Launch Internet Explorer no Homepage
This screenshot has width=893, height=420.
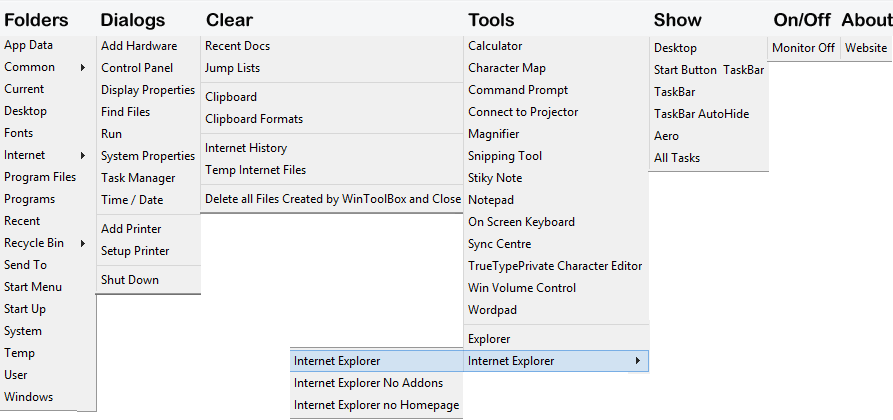click(376, 405)
